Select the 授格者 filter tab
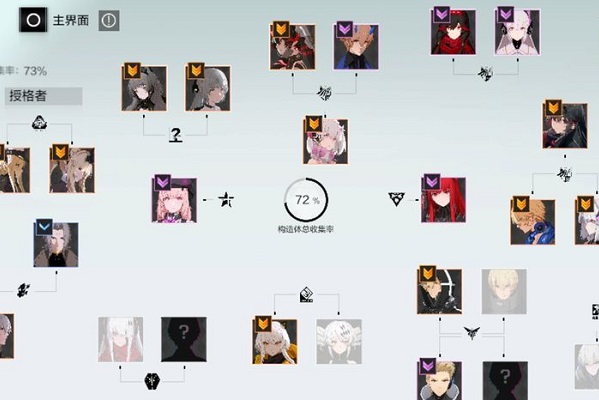Viewport: 599px width, 400px height. click(43, 96)
